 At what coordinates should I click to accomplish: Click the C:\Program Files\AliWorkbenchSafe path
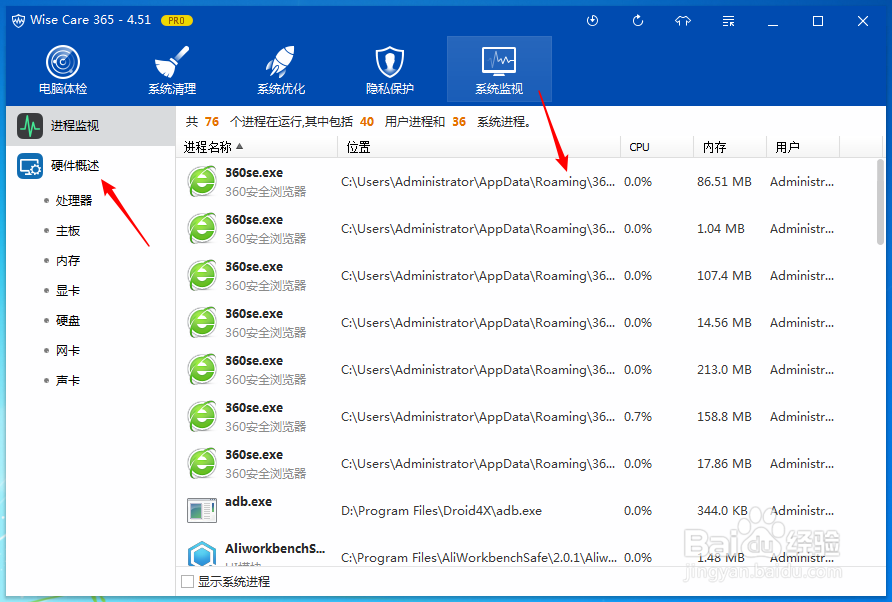click(x=478, y=558)
